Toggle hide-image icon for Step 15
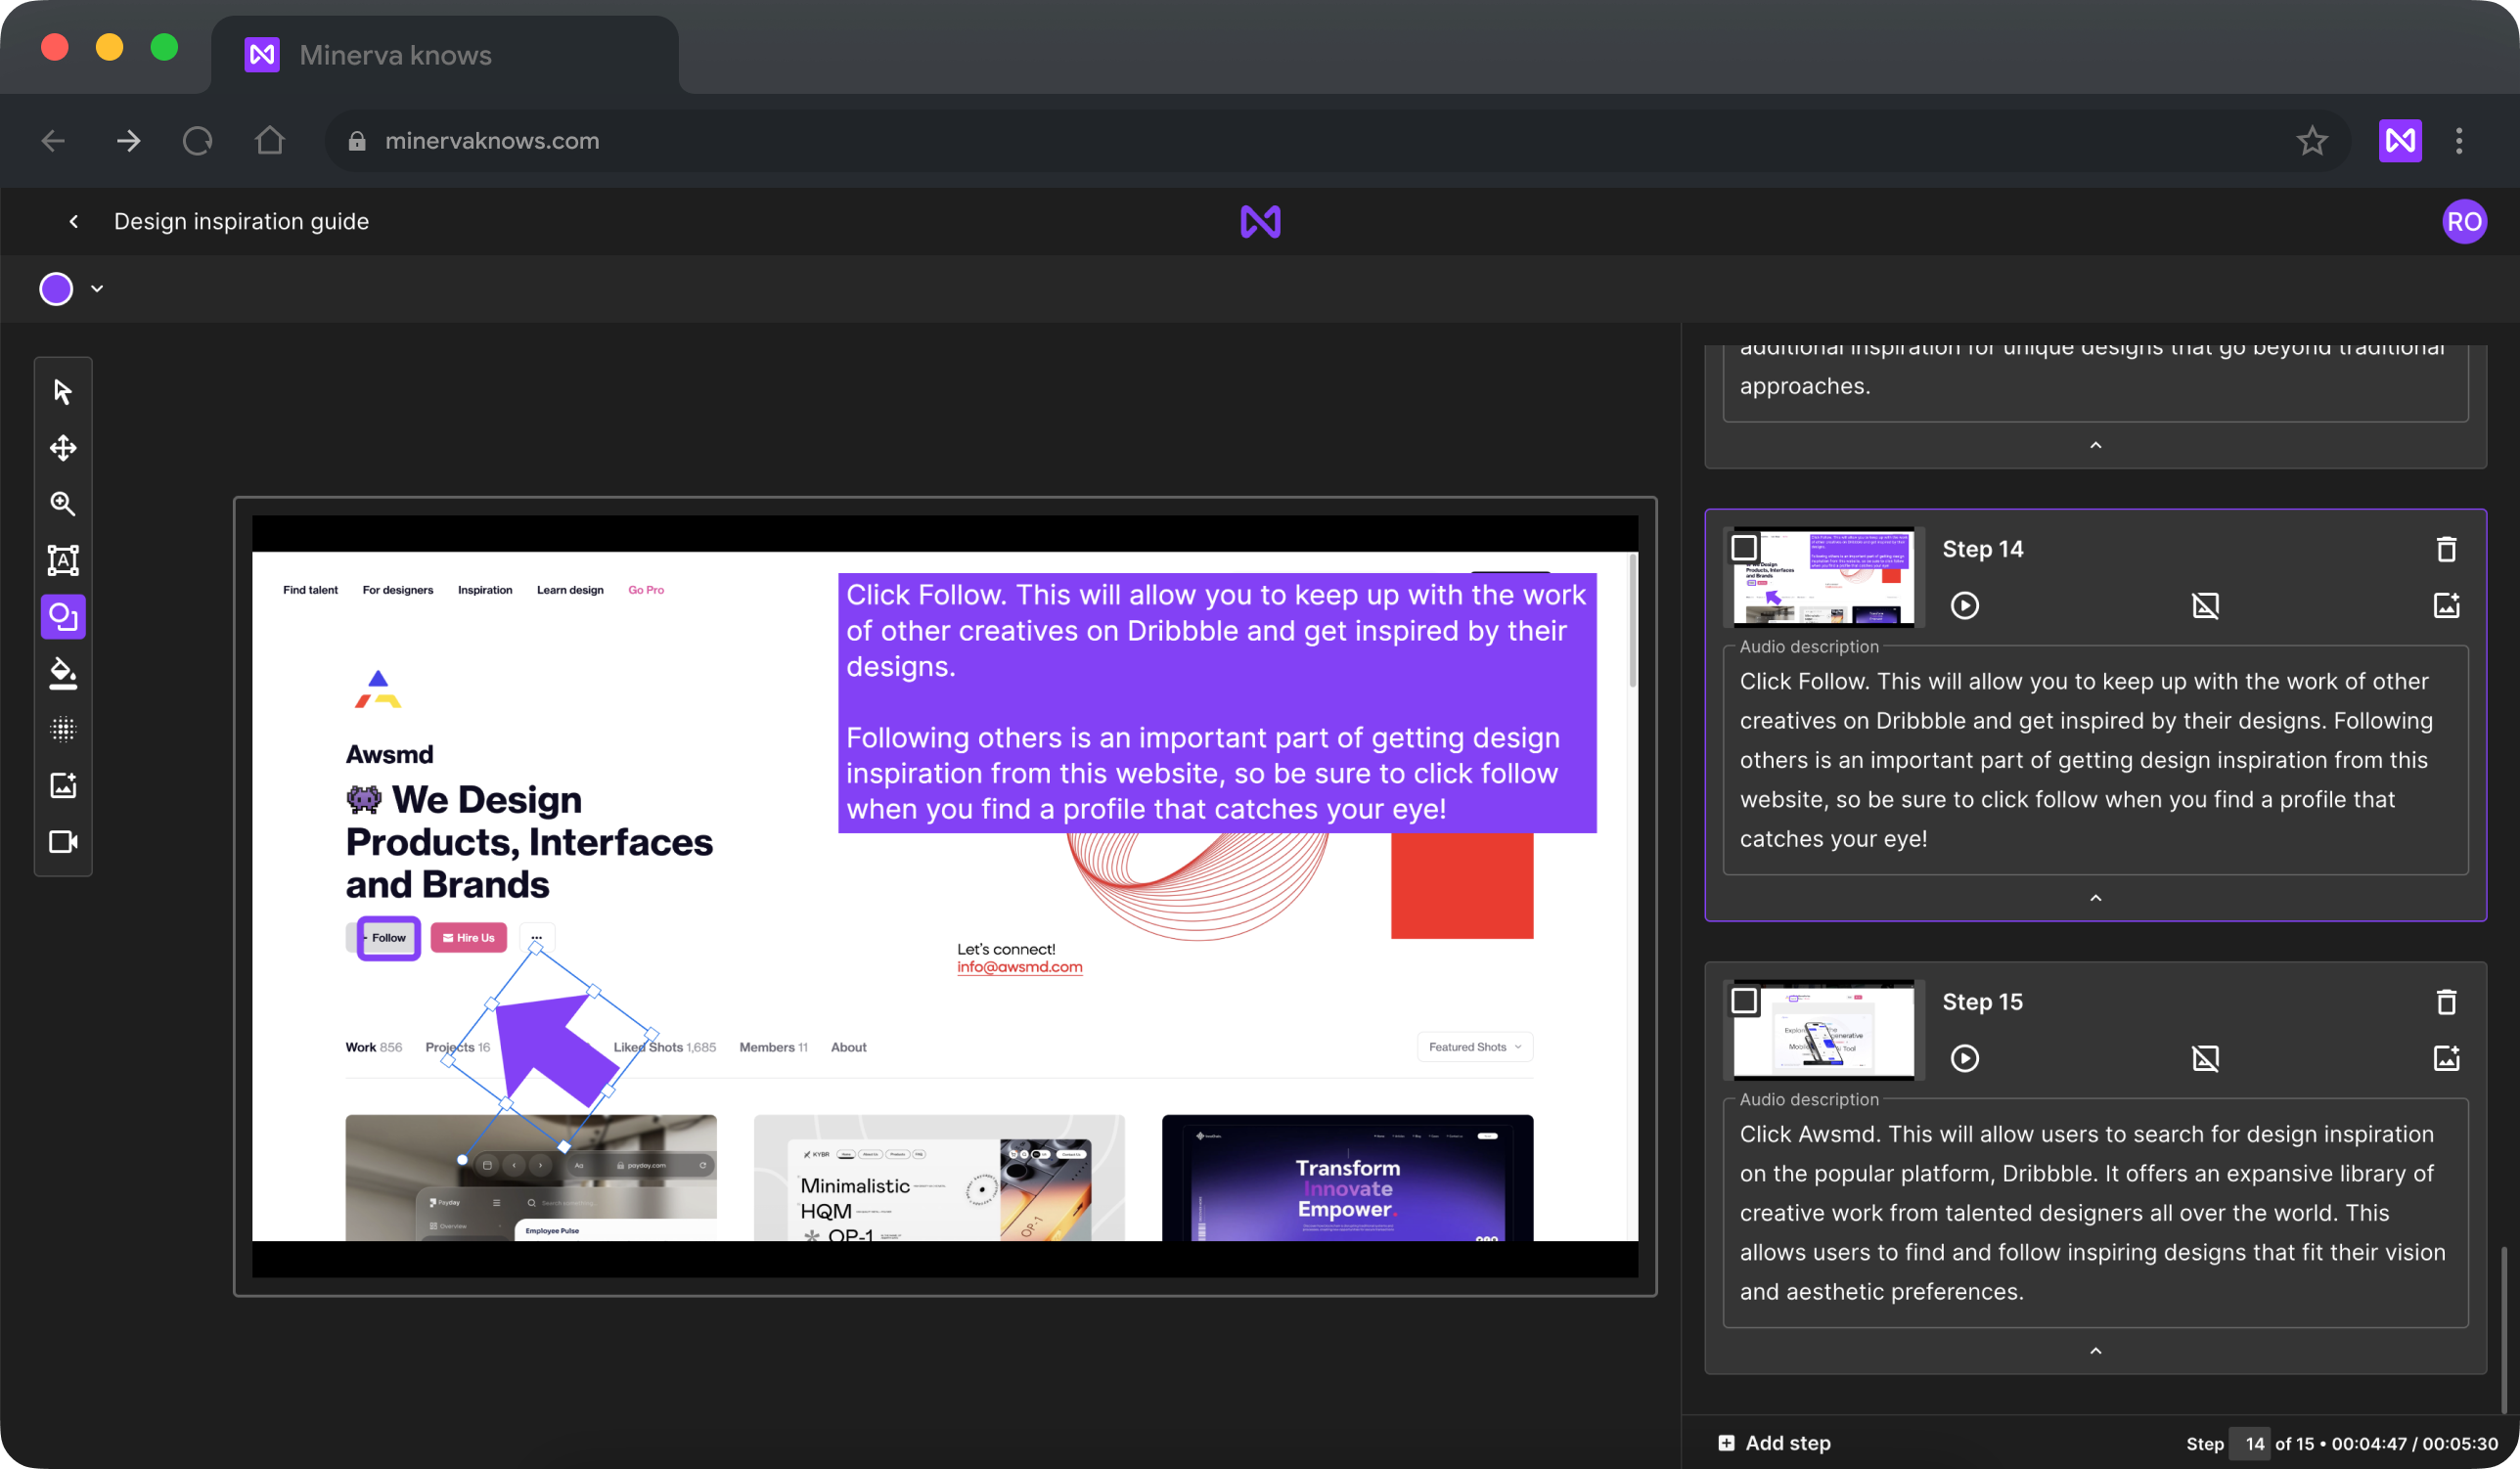 pos(2205,1058)
